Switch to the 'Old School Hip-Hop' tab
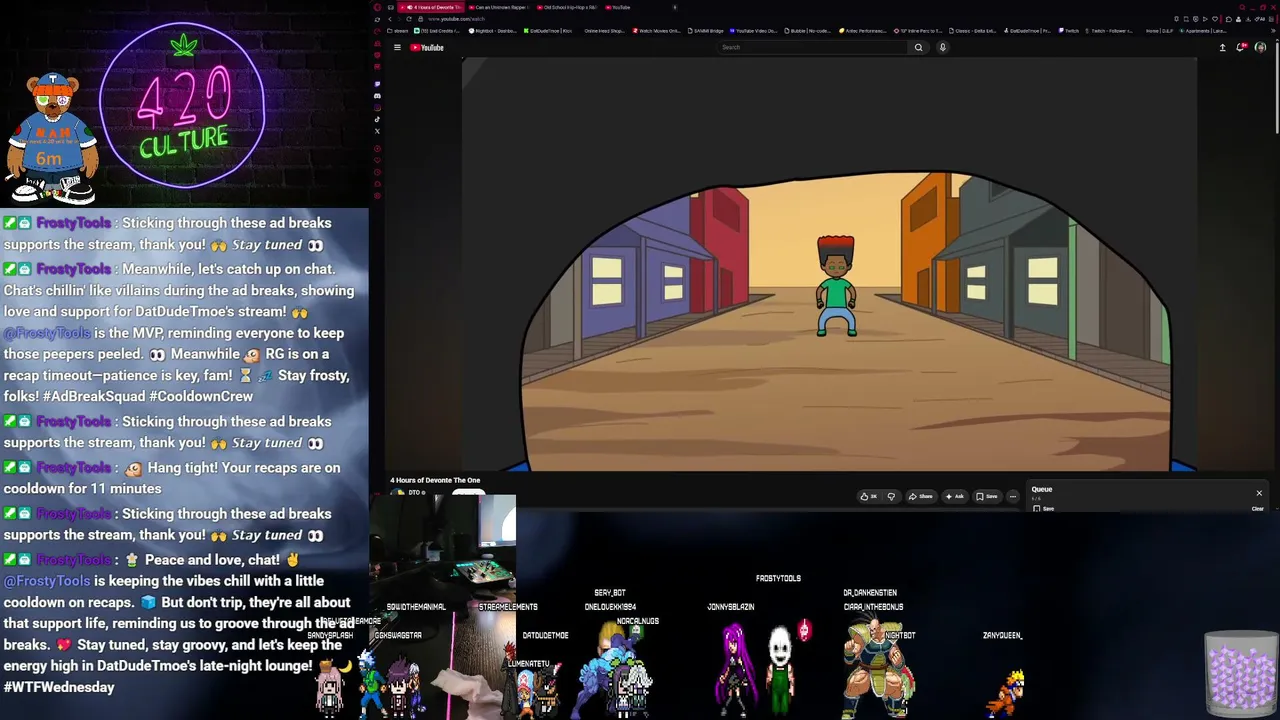Image resolution: width=1280 pixels, height=720 pixels. [568, 7]
